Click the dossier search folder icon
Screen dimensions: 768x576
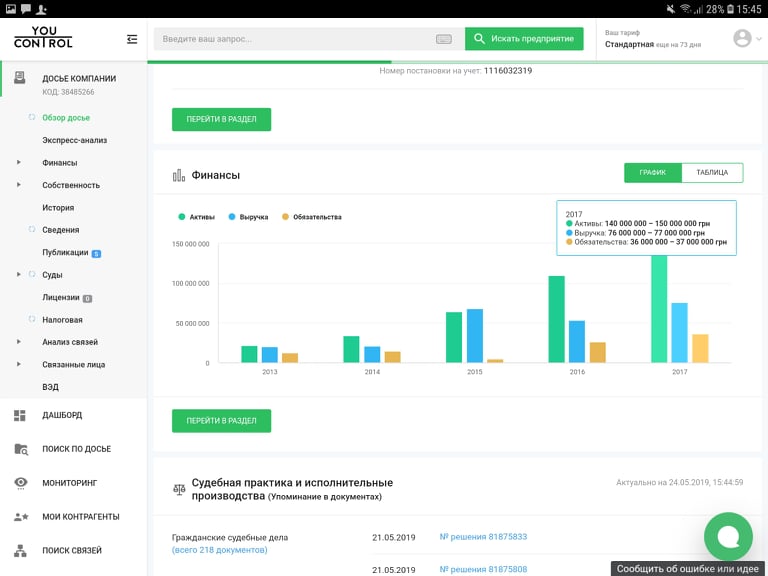(x=21, y=449)
